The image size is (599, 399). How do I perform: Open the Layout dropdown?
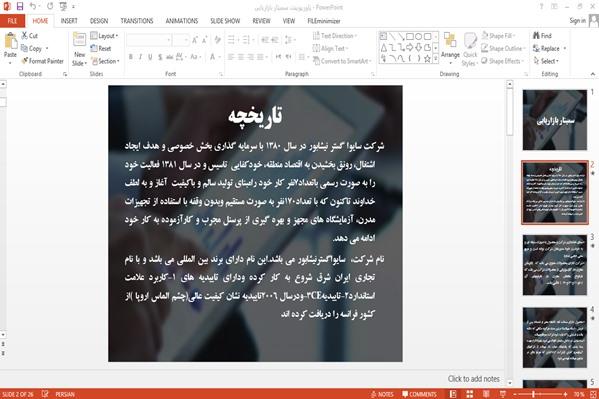click(x=104, y=36)
